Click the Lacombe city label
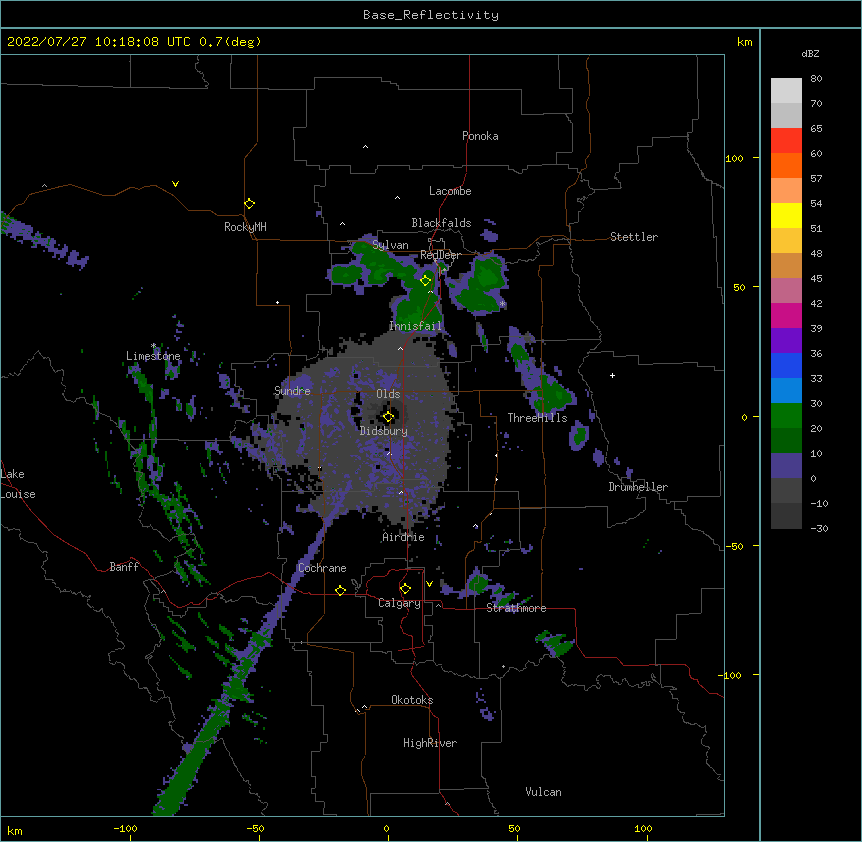The width and height of the screenshot is (862, 842). [x=450, y=191]
